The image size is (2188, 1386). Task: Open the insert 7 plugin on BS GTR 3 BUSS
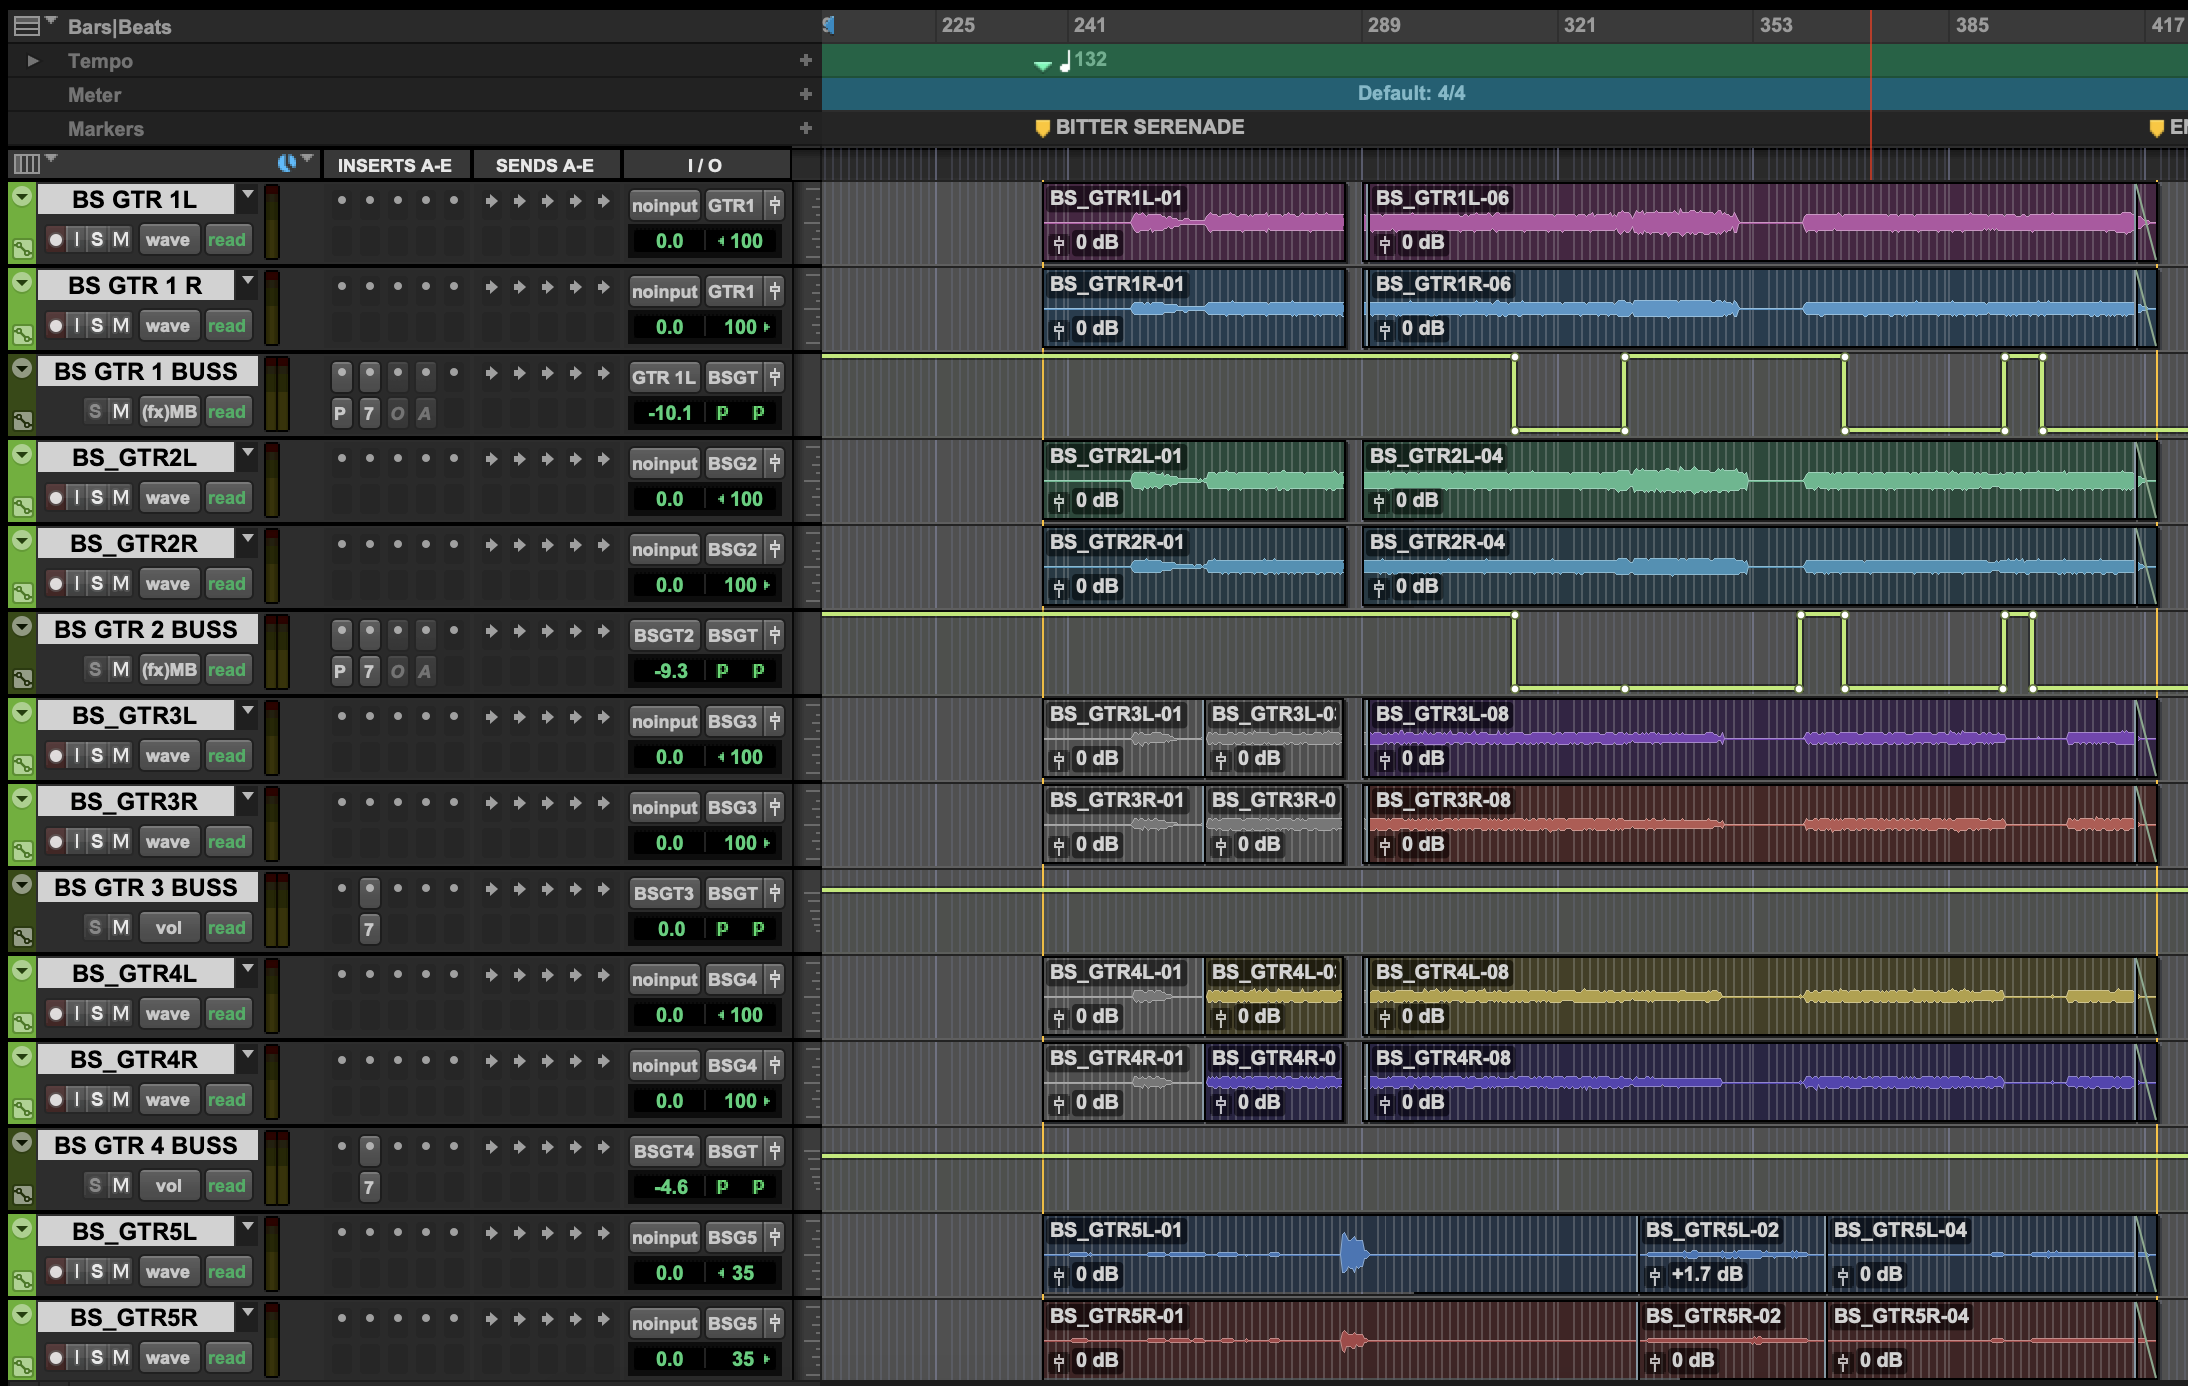[x=369, y=929]
